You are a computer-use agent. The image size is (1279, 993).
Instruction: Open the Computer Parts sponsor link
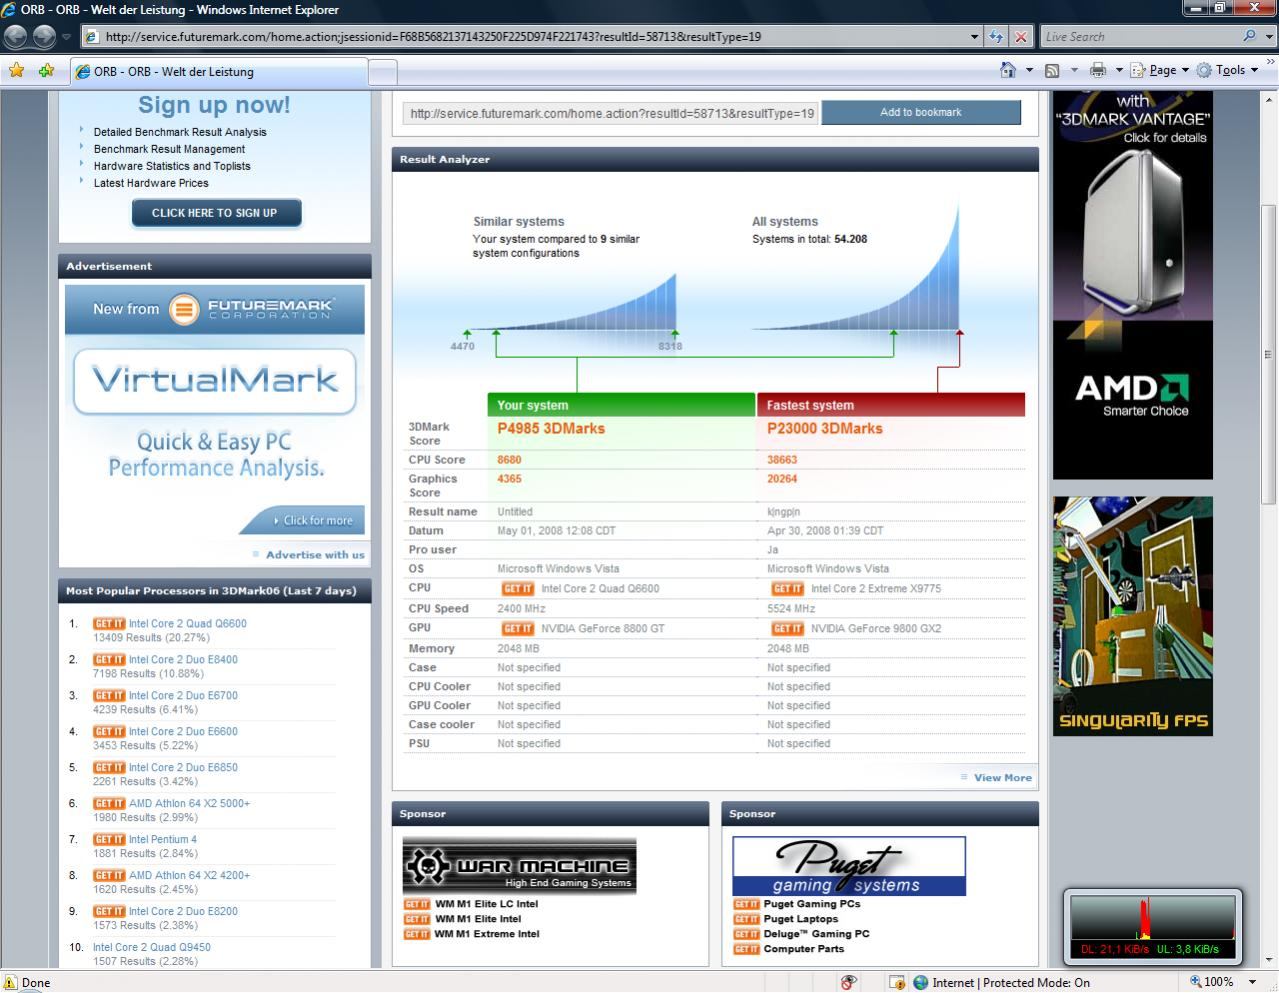point(804,949)
